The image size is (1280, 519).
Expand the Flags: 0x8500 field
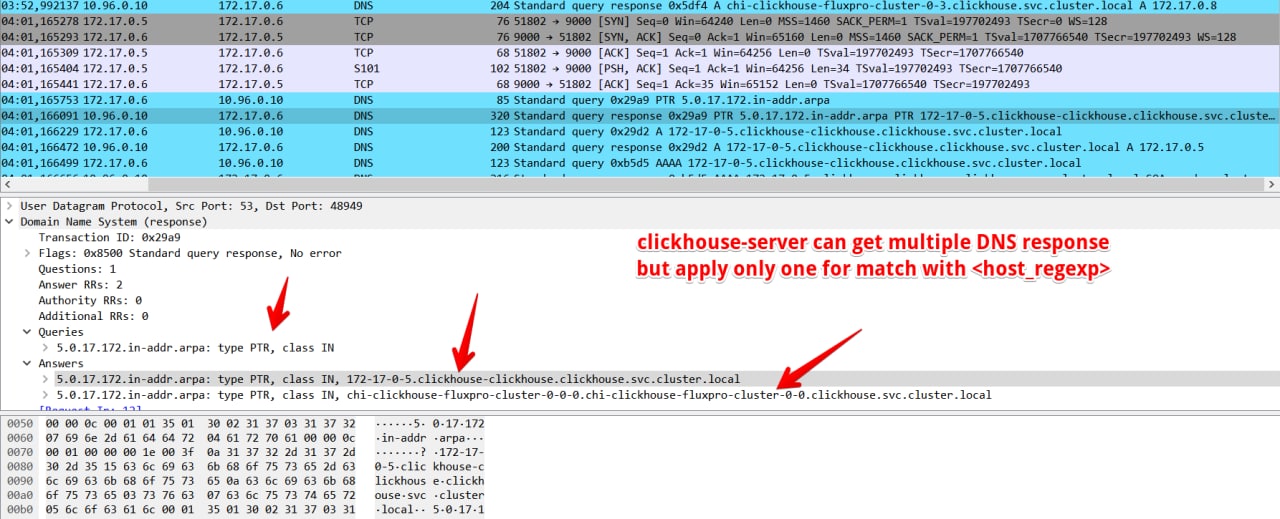[28, 253]
